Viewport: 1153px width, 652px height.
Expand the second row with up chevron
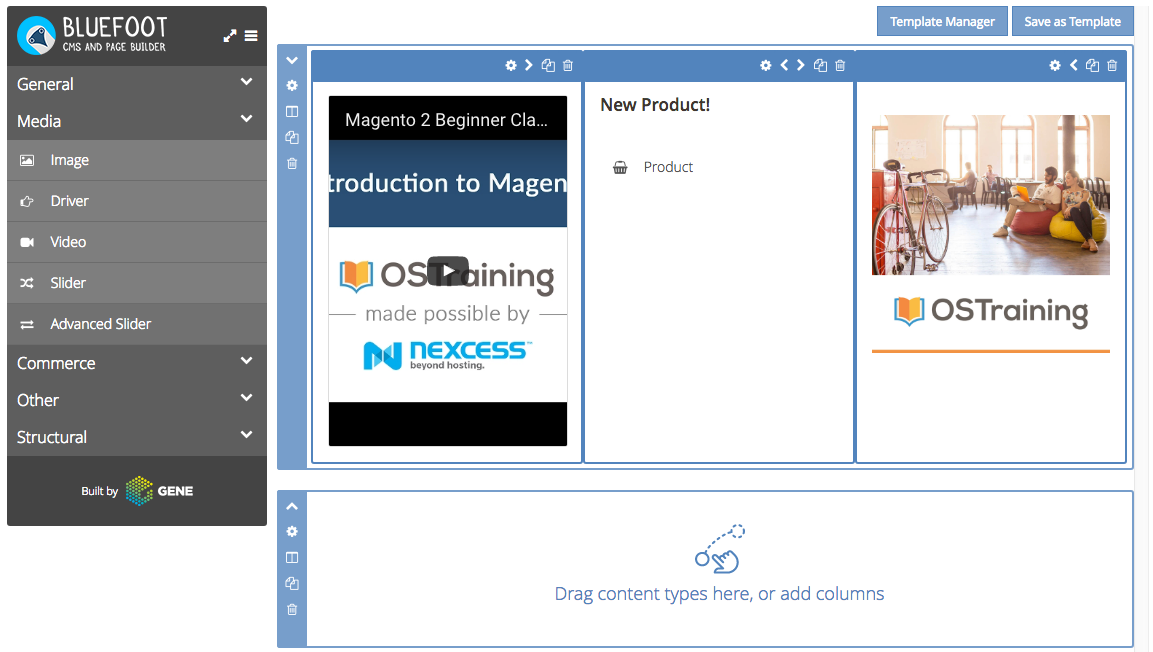[292, 506]
